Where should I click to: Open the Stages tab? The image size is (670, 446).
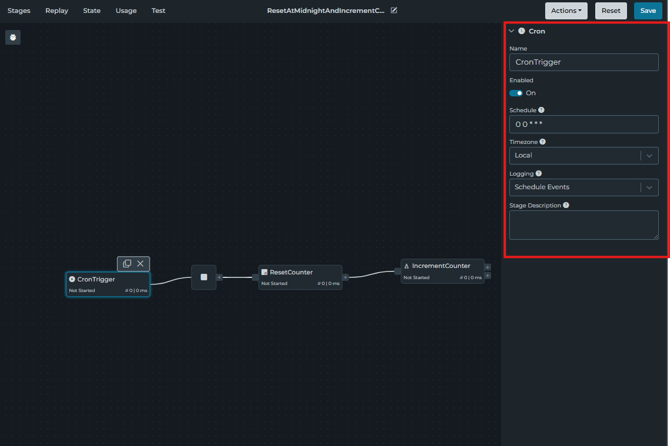click(x=19, y=11)
